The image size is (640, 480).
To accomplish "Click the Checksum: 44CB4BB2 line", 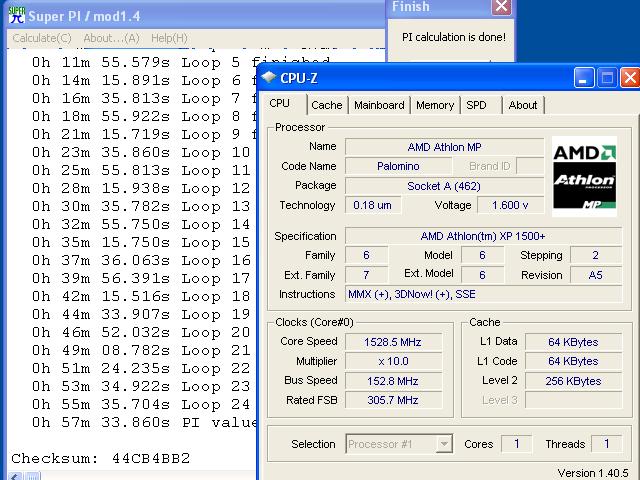I will coord(101,458).
